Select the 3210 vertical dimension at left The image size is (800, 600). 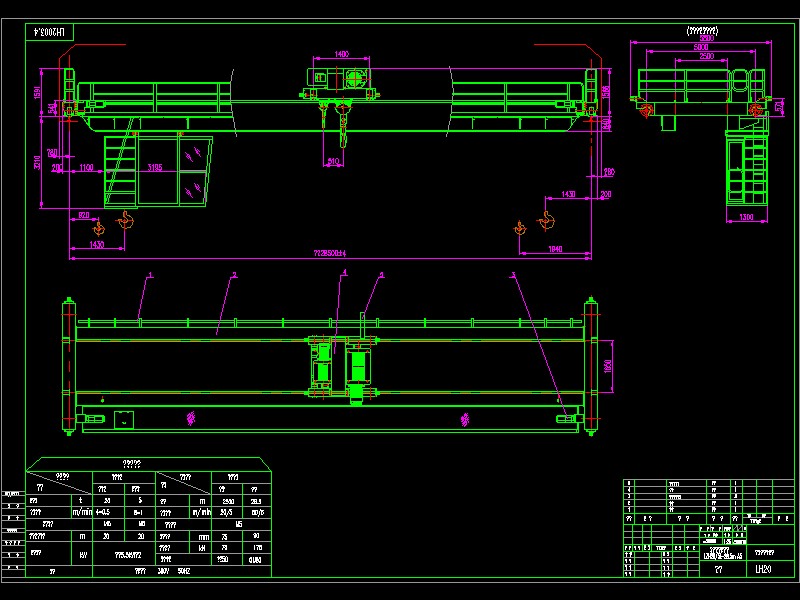tap(37, 163)
